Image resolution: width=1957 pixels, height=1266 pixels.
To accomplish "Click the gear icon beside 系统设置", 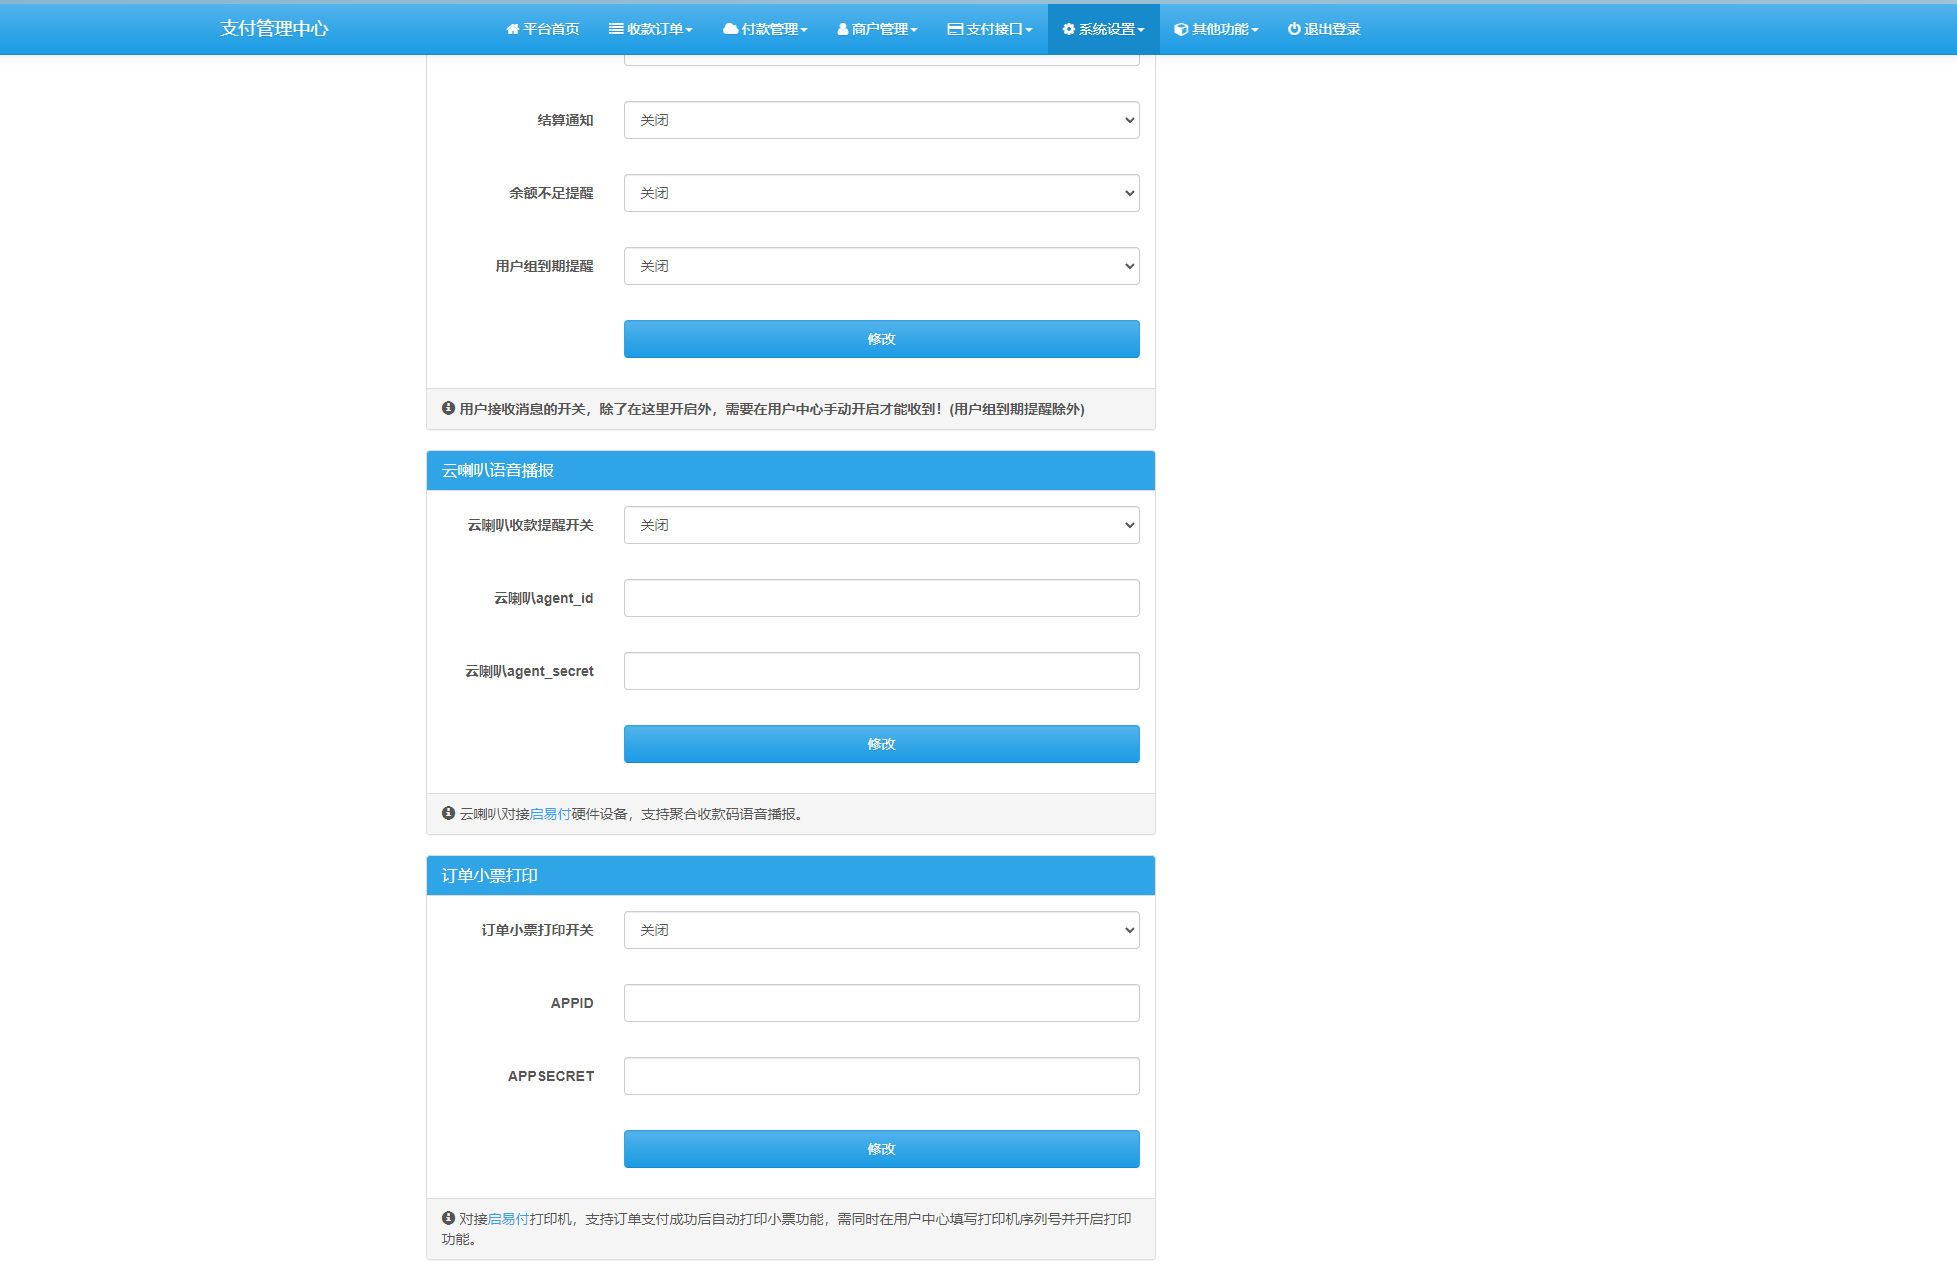I will tap(1068, 29).
